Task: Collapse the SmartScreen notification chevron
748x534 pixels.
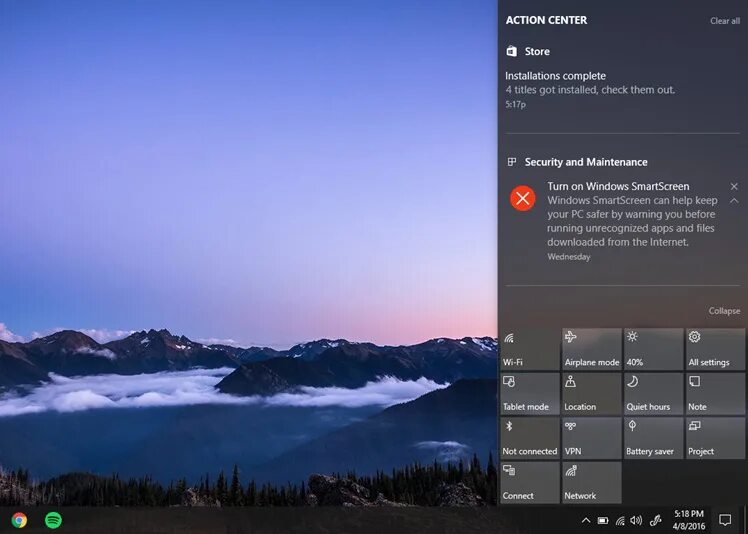Action: click(x=734, y=200)
